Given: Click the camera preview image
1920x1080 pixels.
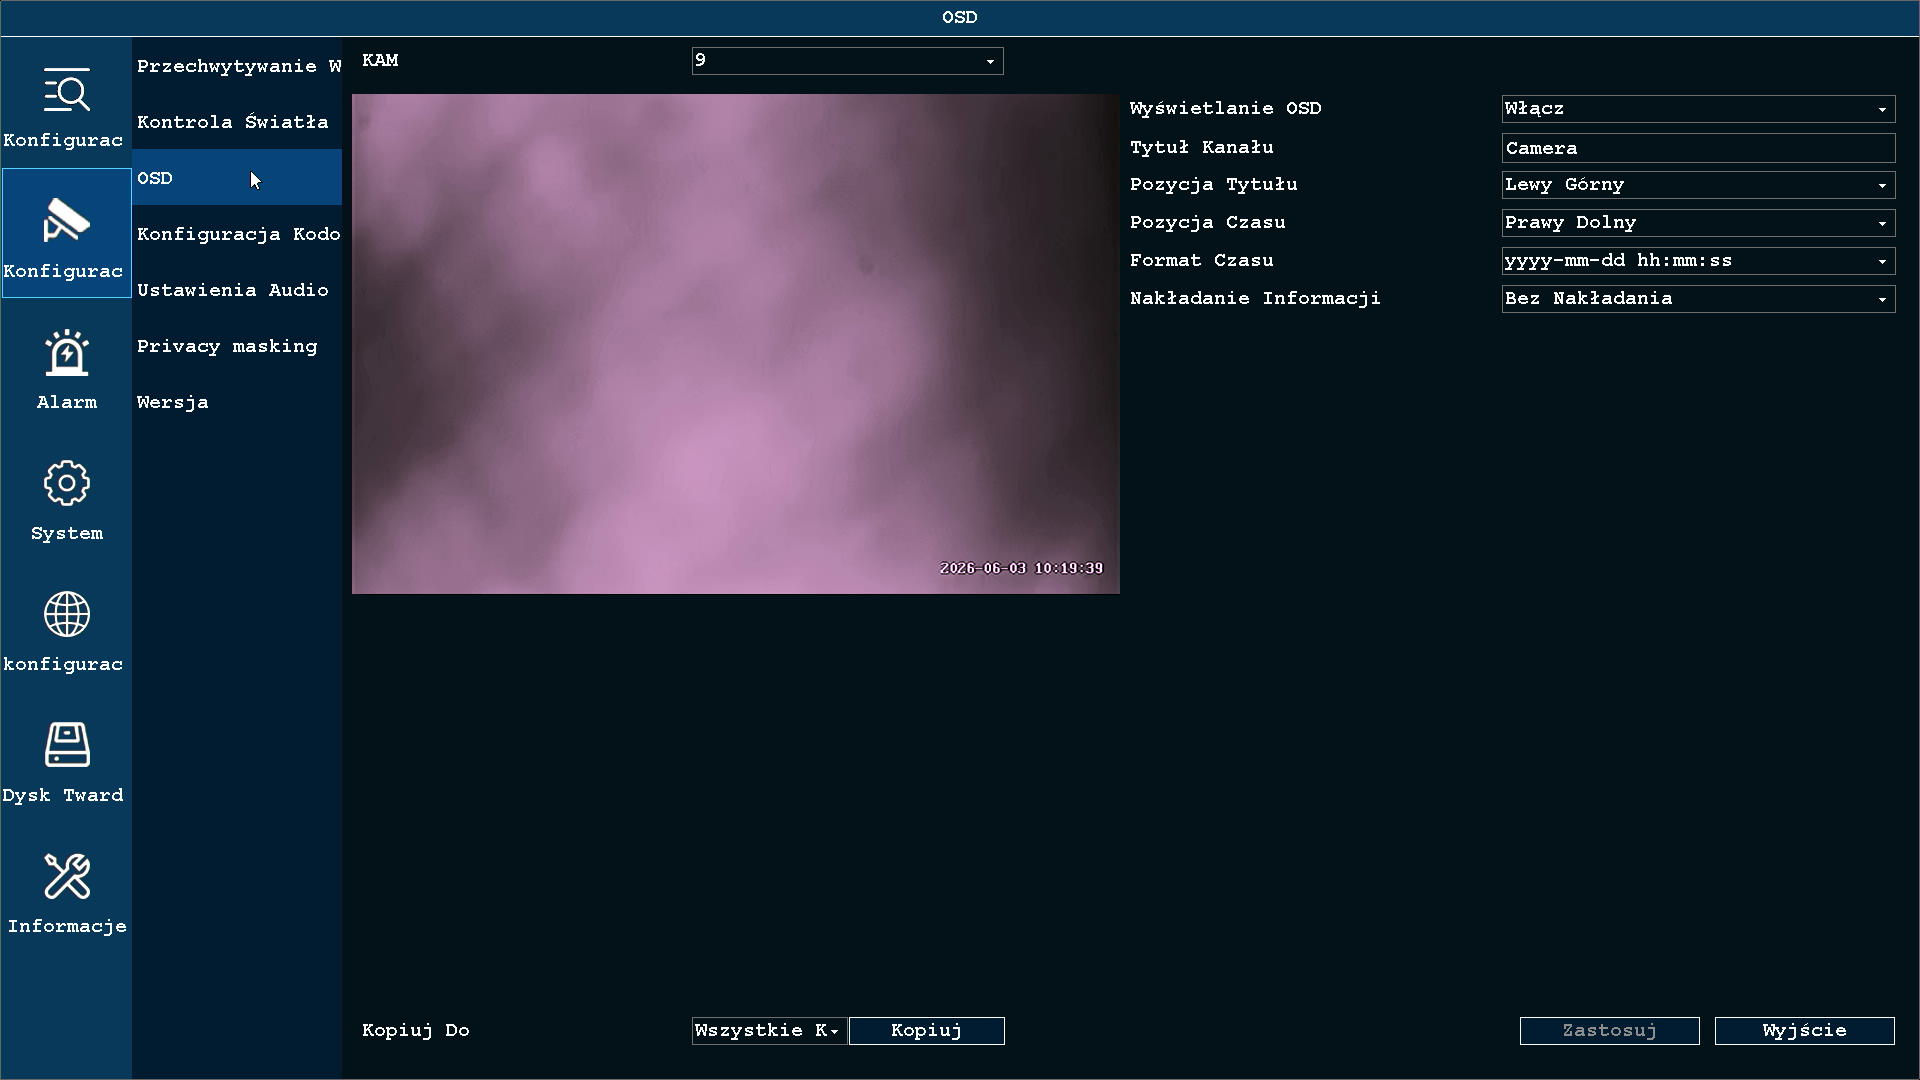Looking at the screenshot, I should [736, 344].
